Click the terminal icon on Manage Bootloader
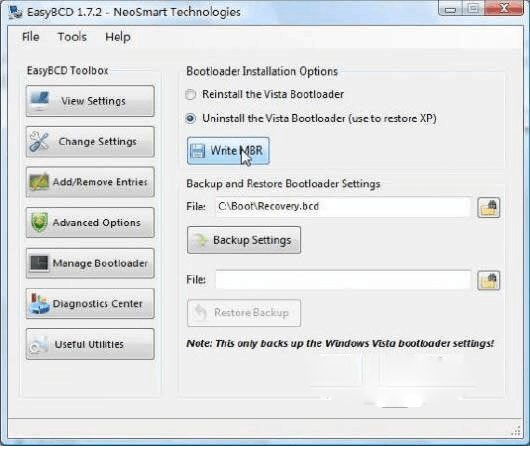This screenshot has width=530, height=451. (x=39, y=263)
